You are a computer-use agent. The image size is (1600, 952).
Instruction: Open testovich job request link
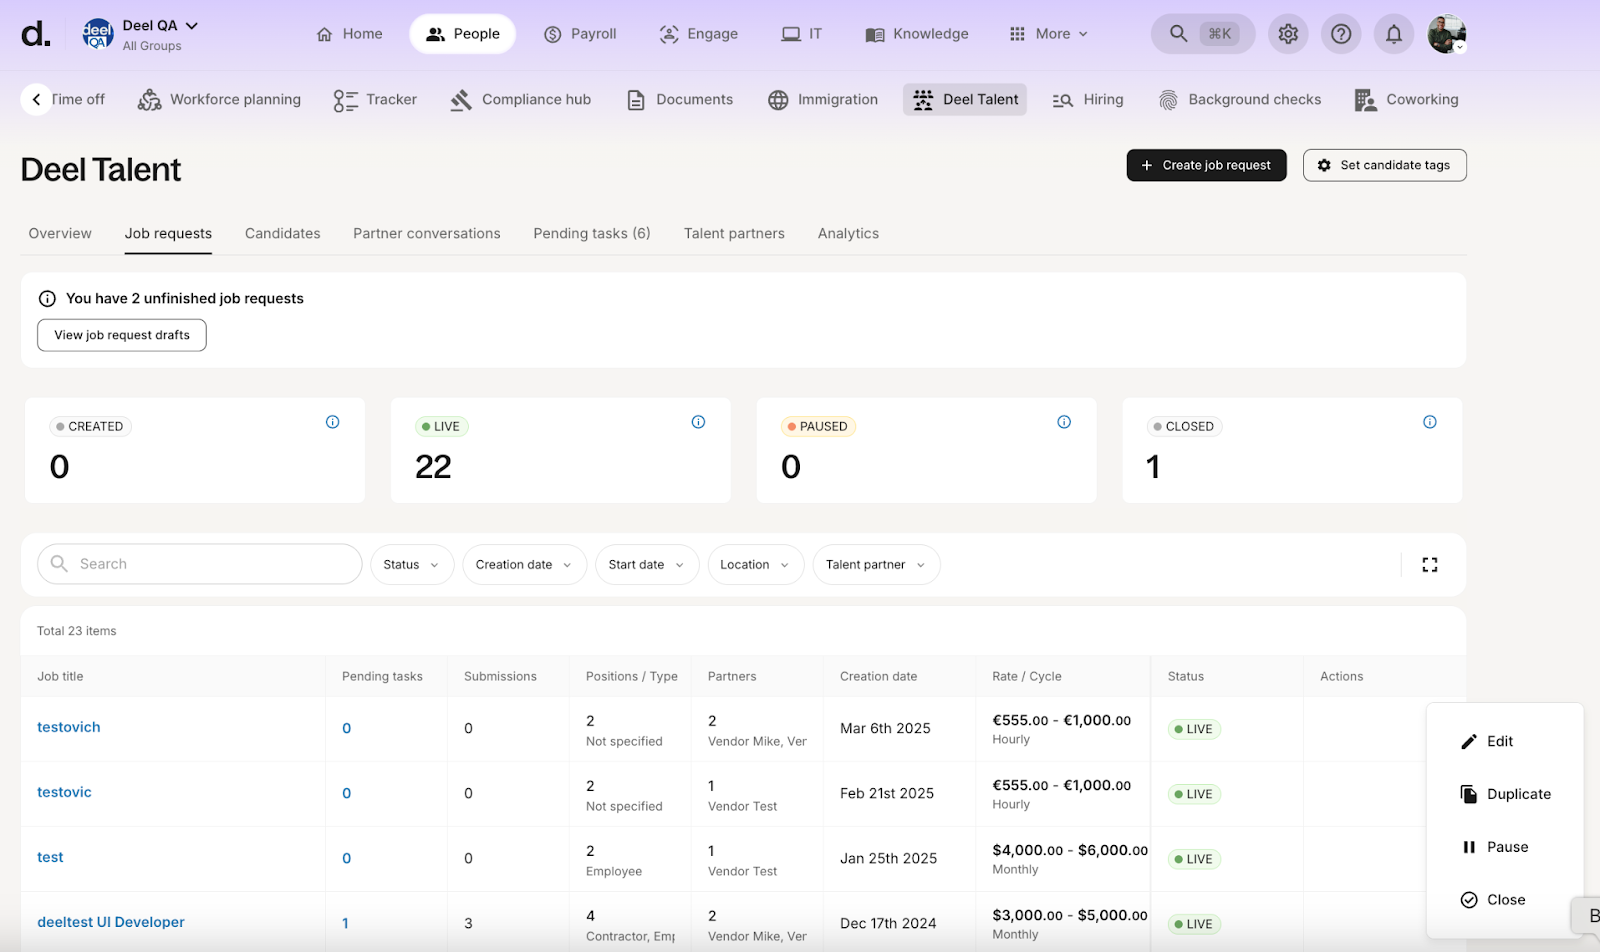pyautogui.click(x=69, y=727)
